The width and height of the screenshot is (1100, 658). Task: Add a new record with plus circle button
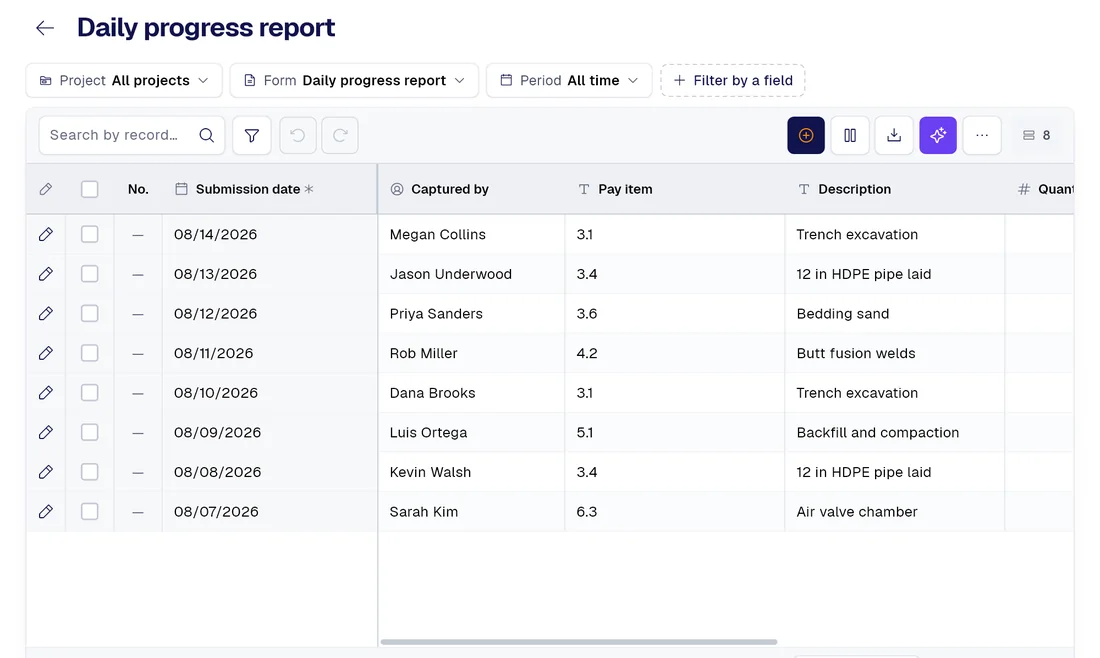(x=806, y=135)
